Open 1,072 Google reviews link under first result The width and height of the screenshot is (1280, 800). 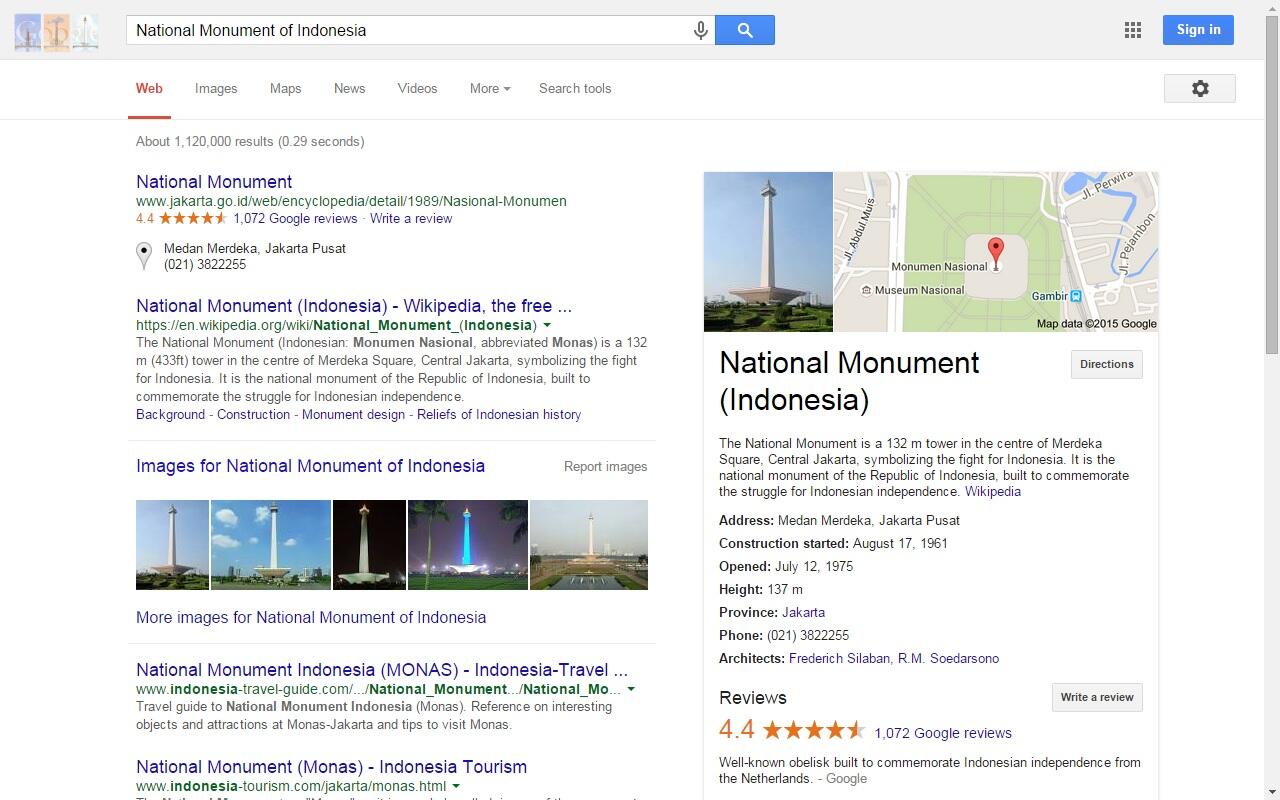click(295, 218)
